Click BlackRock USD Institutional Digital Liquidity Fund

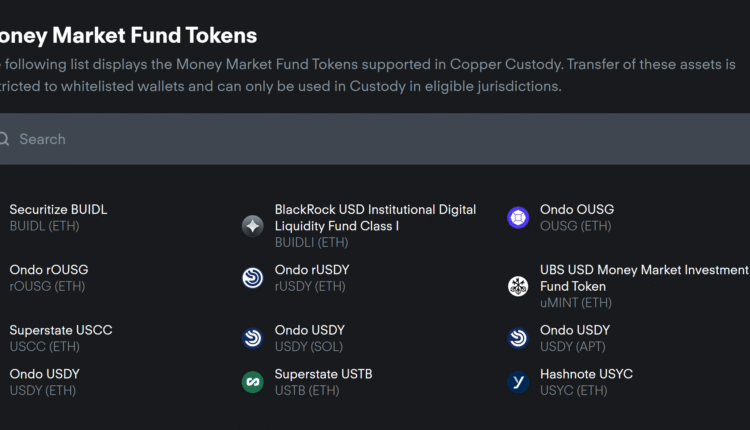click(x=375, y=218)
